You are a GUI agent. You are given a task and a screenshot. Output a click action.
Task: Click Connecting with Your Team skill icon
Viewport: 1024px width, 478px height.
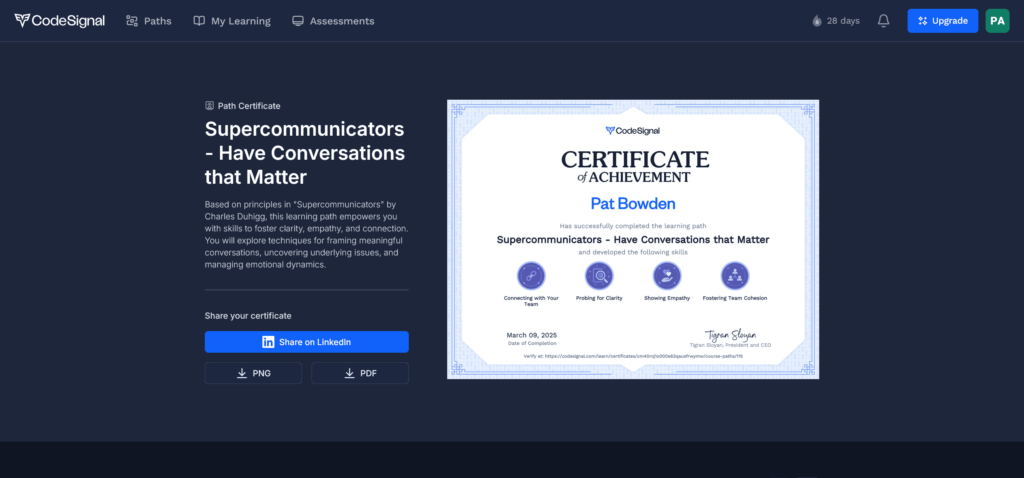coord(531,276)
